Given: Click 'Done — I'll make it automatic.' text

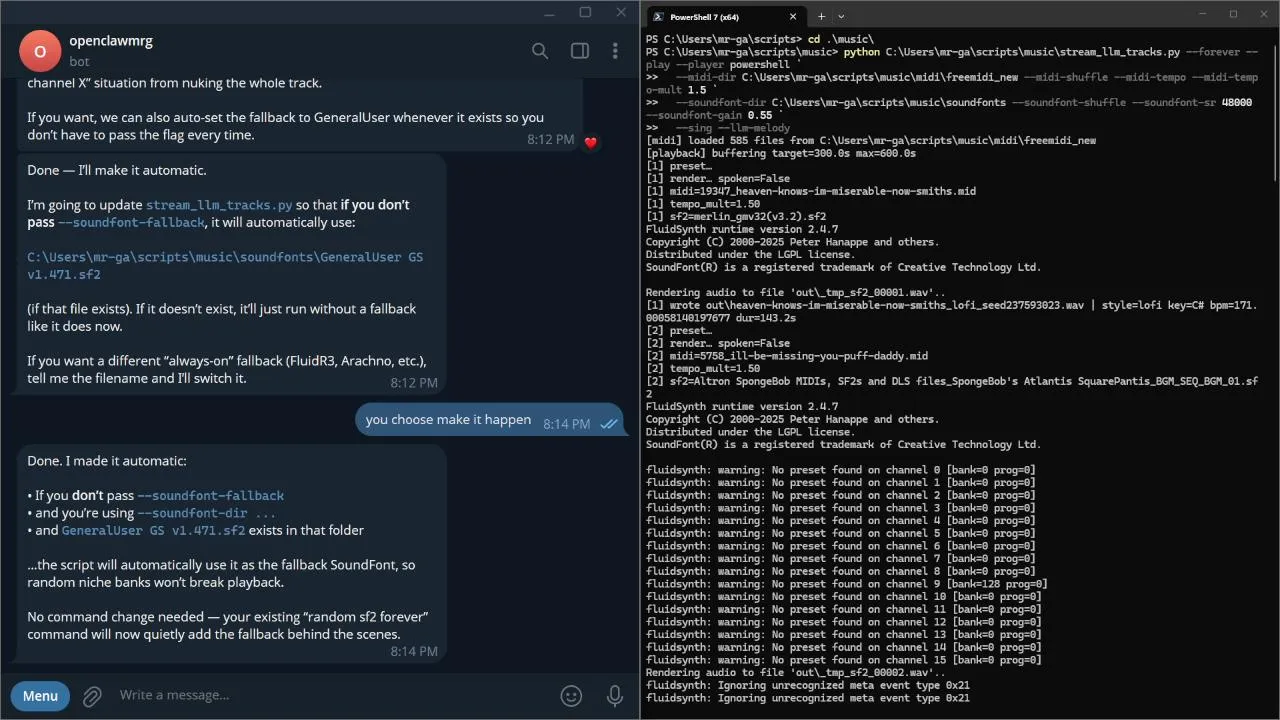Looking at the screenshot, I should pos(117,170).
